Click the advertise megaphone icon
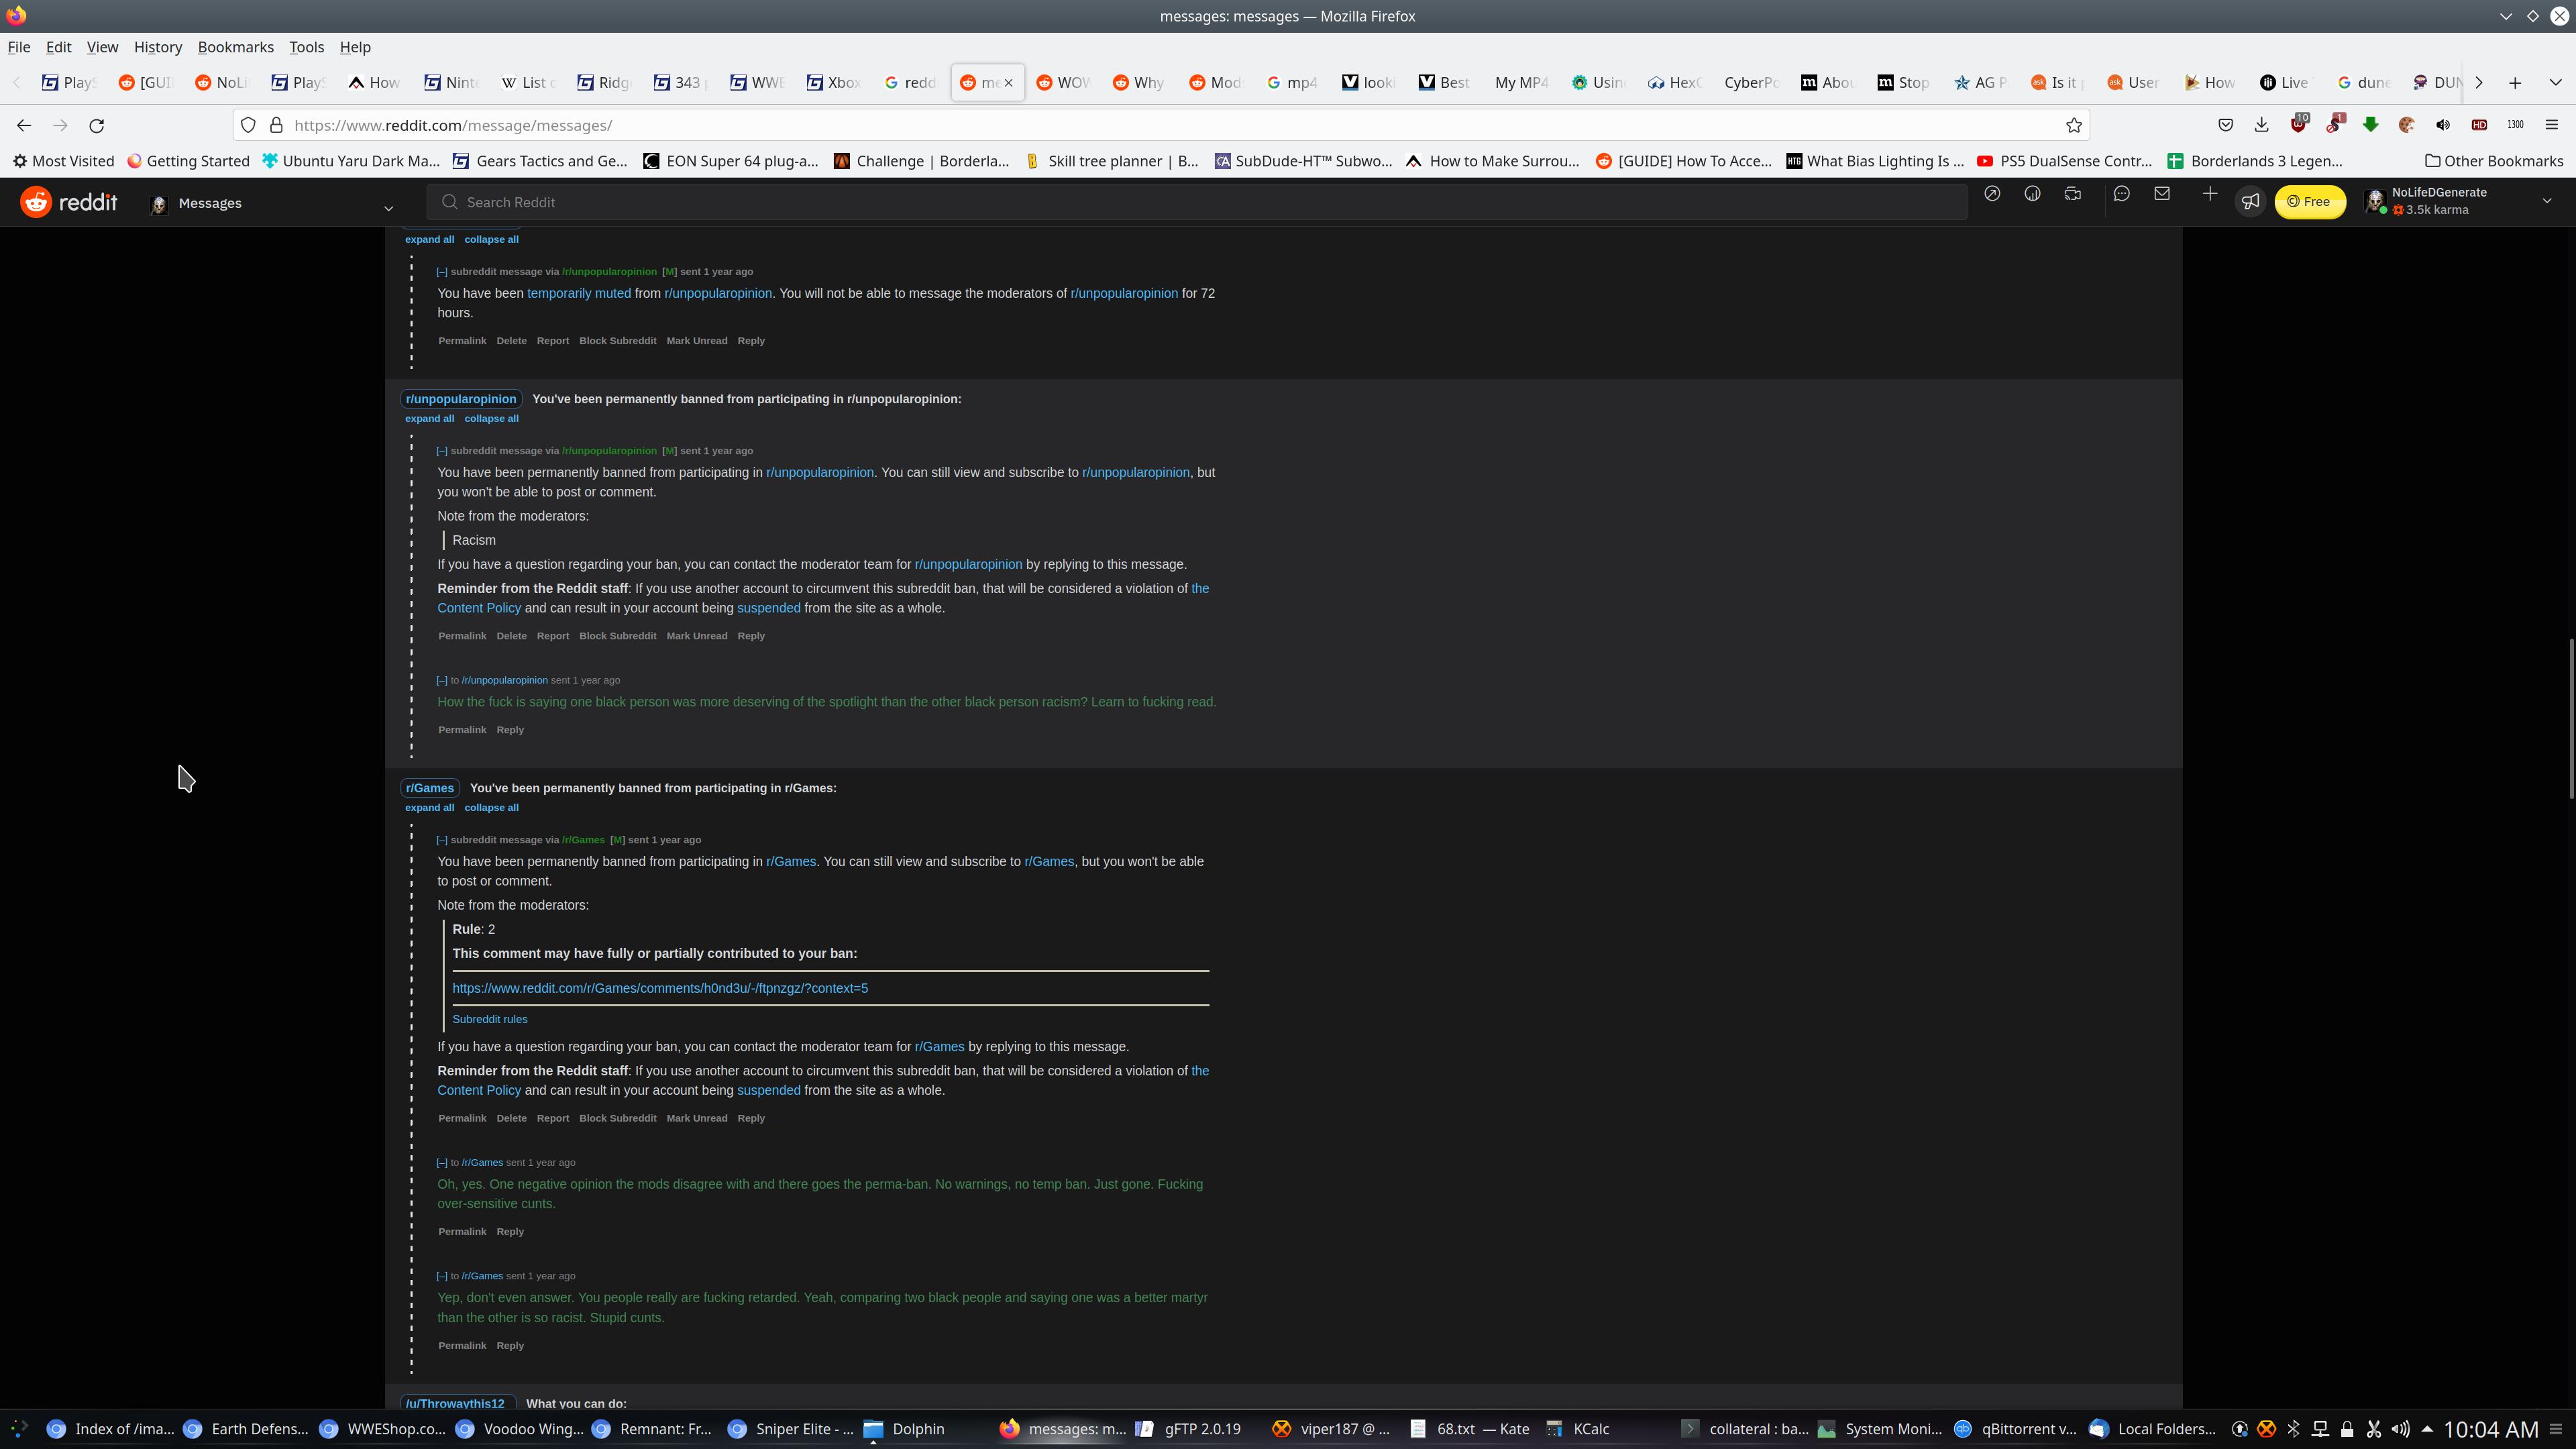Viewport: 2576px width, 1449px height. (x=2250, y=202)
